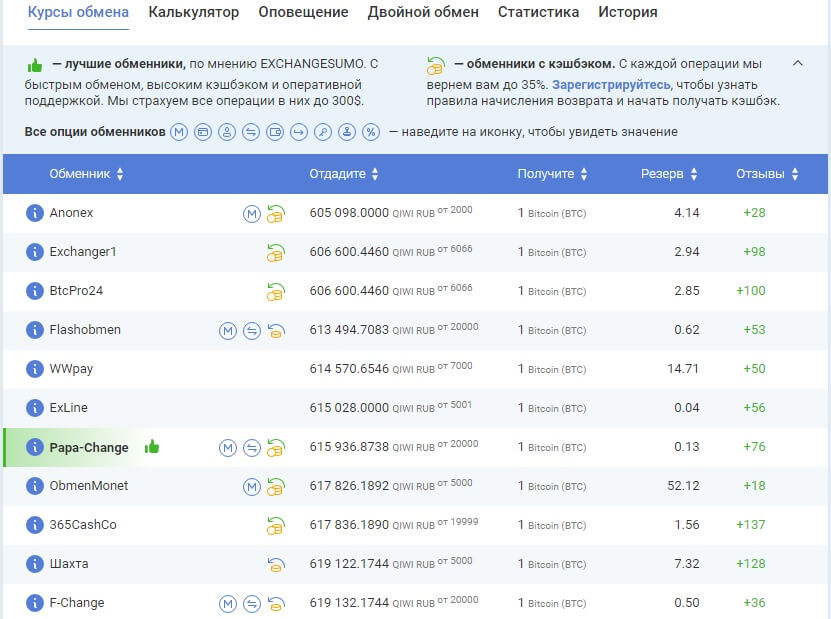Click rate 619 132.1744 in F-Change row
Screen dimensions: 831x619
(x=349, y=603)
